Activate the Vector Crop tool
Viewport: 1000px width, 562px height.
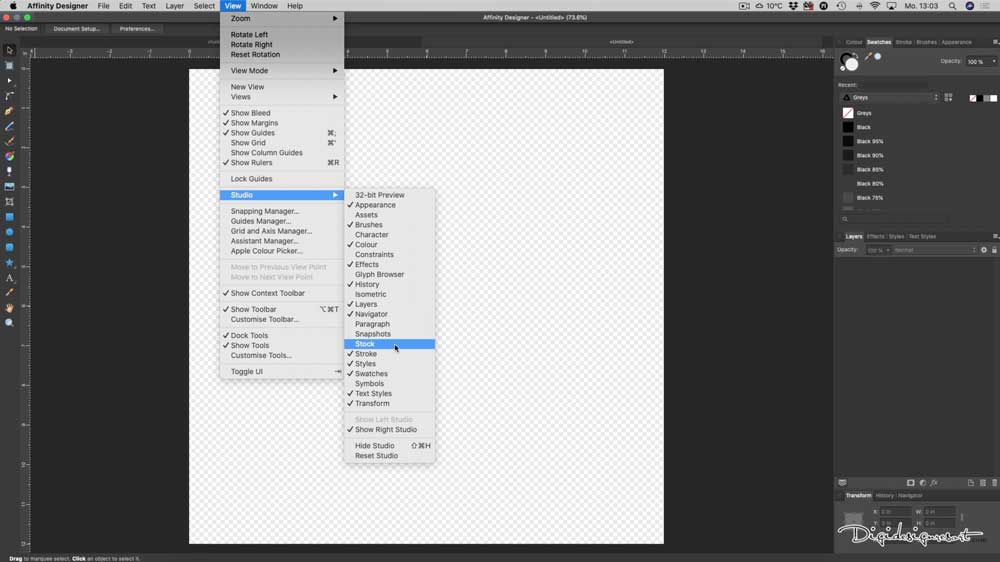pos(10,202)
